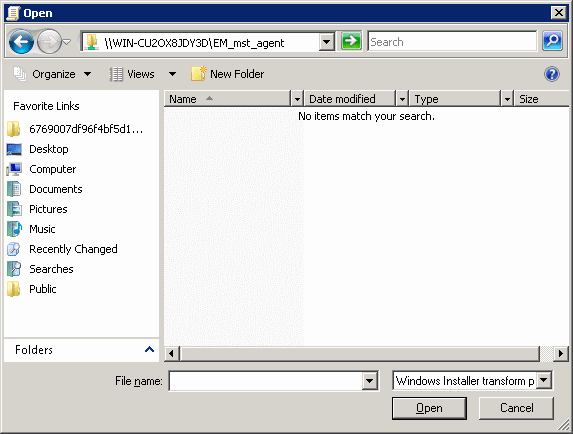The image size is (573, 434).
Task: Open the File name history dropdown
Action: click(x=369, y=381)
